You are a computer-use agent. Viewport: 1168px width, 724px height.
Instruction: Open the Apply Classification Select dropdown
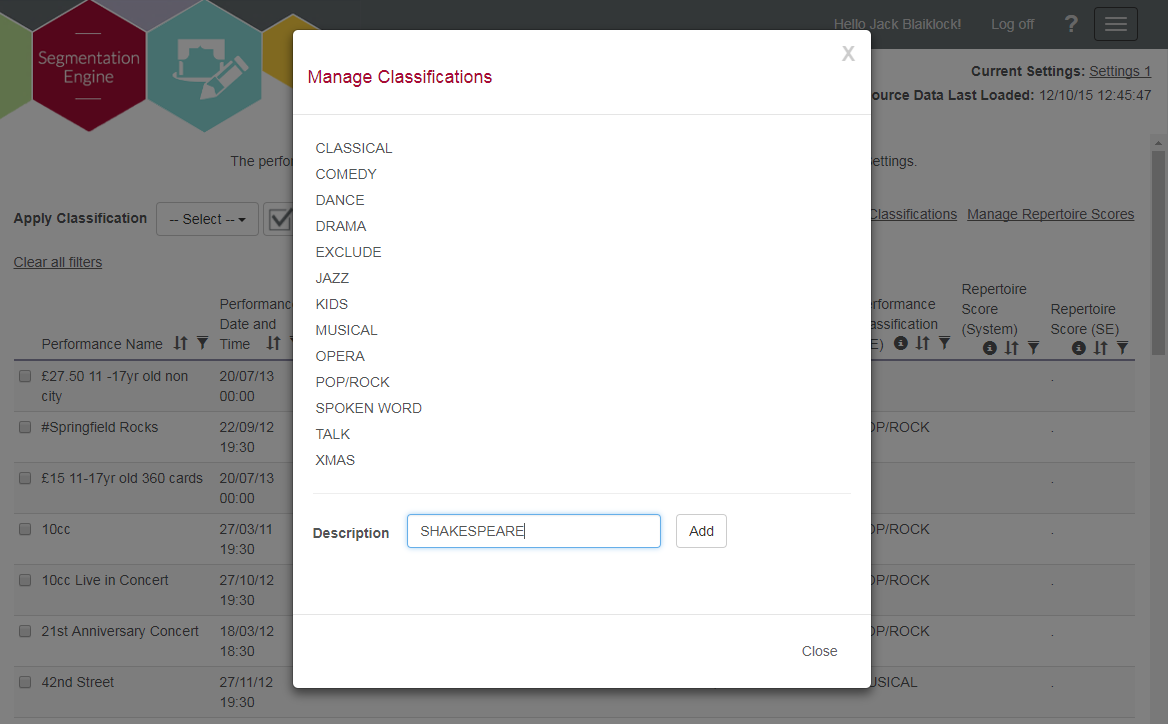(207, 219)
